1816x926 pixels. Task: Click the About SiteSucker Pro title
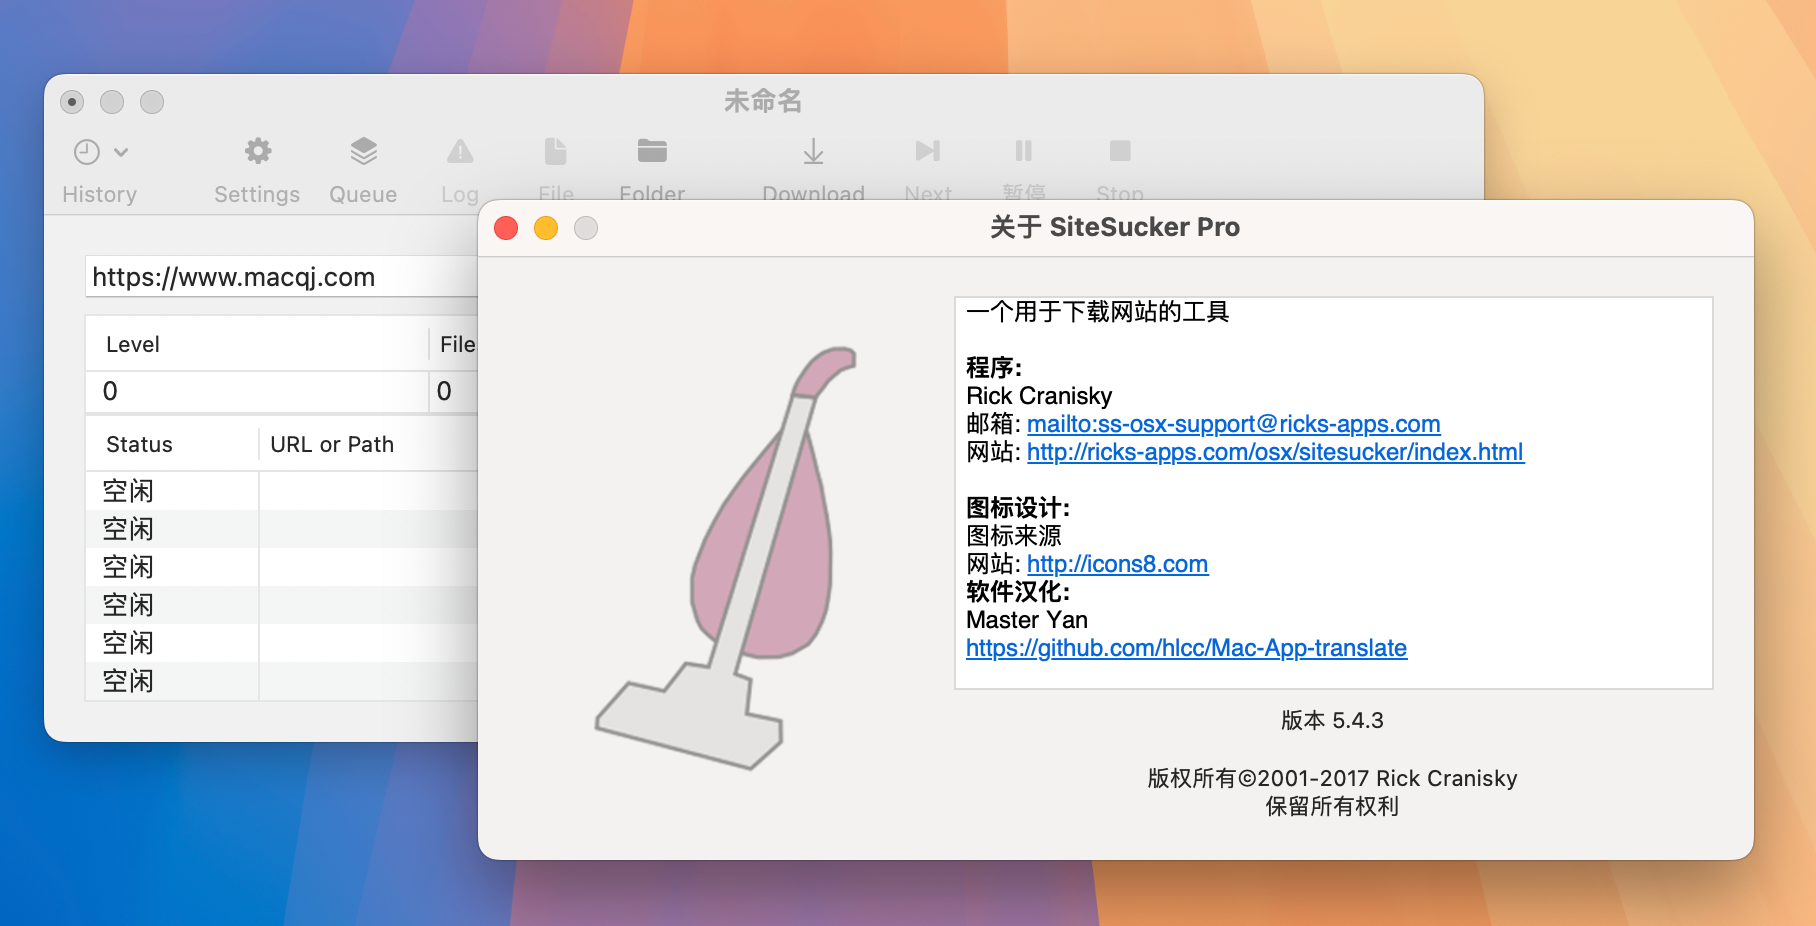coord(1115,227)
